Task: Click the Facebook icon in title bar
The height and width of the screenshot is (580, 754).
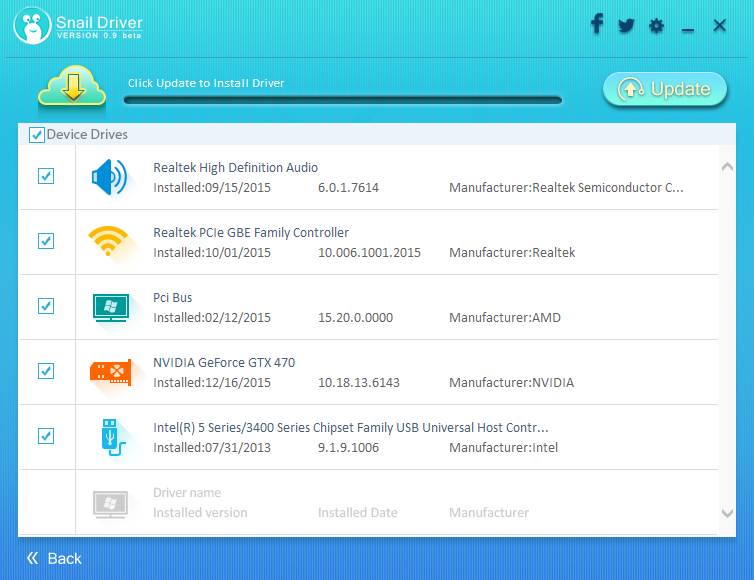Action: 597,25
